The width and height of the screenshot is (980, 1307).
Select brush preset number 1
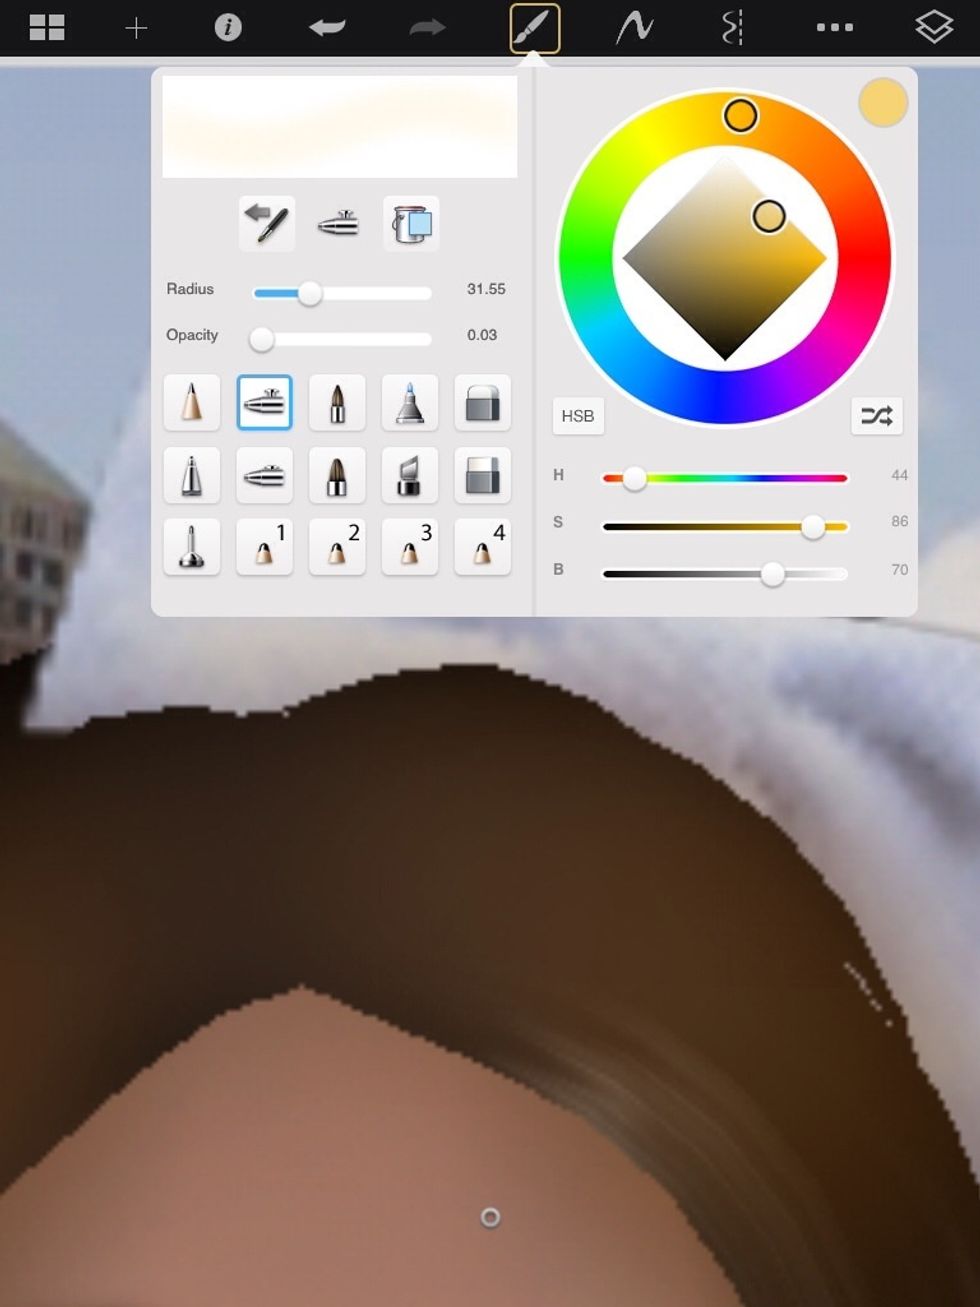point(265,547)
